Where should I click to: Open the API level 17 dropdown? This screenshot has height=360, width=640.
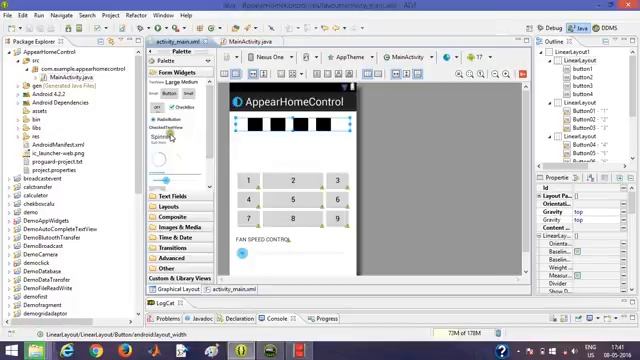coord(479,57)
